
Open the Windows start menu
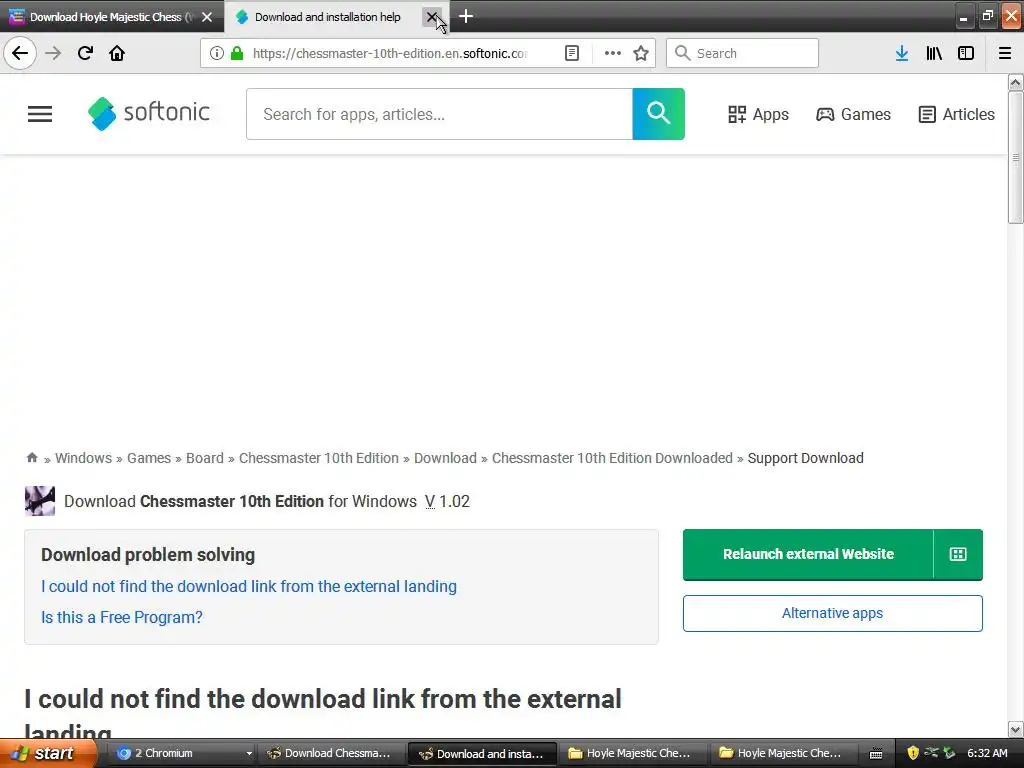48,753
